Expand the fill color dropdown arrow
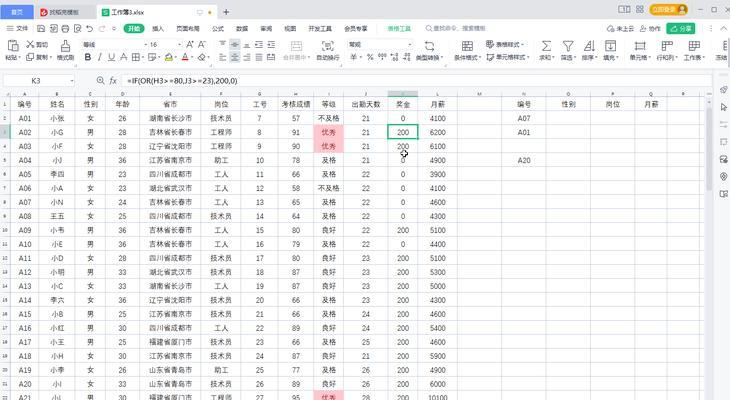The image size is (730, 400). click(x=176, y=57)
